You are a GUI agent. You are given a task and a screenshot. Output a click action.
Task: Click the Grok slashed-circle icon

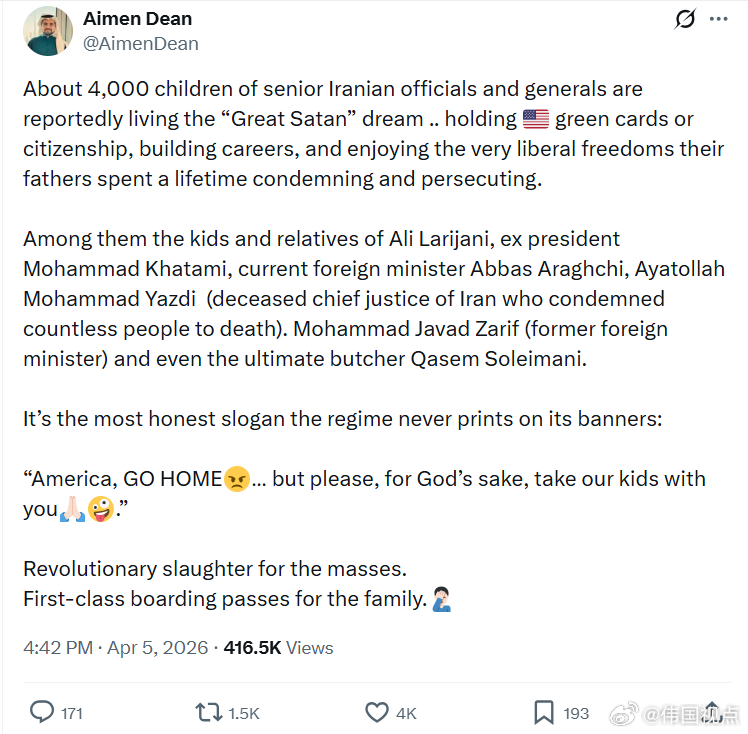tap(685, 19)
